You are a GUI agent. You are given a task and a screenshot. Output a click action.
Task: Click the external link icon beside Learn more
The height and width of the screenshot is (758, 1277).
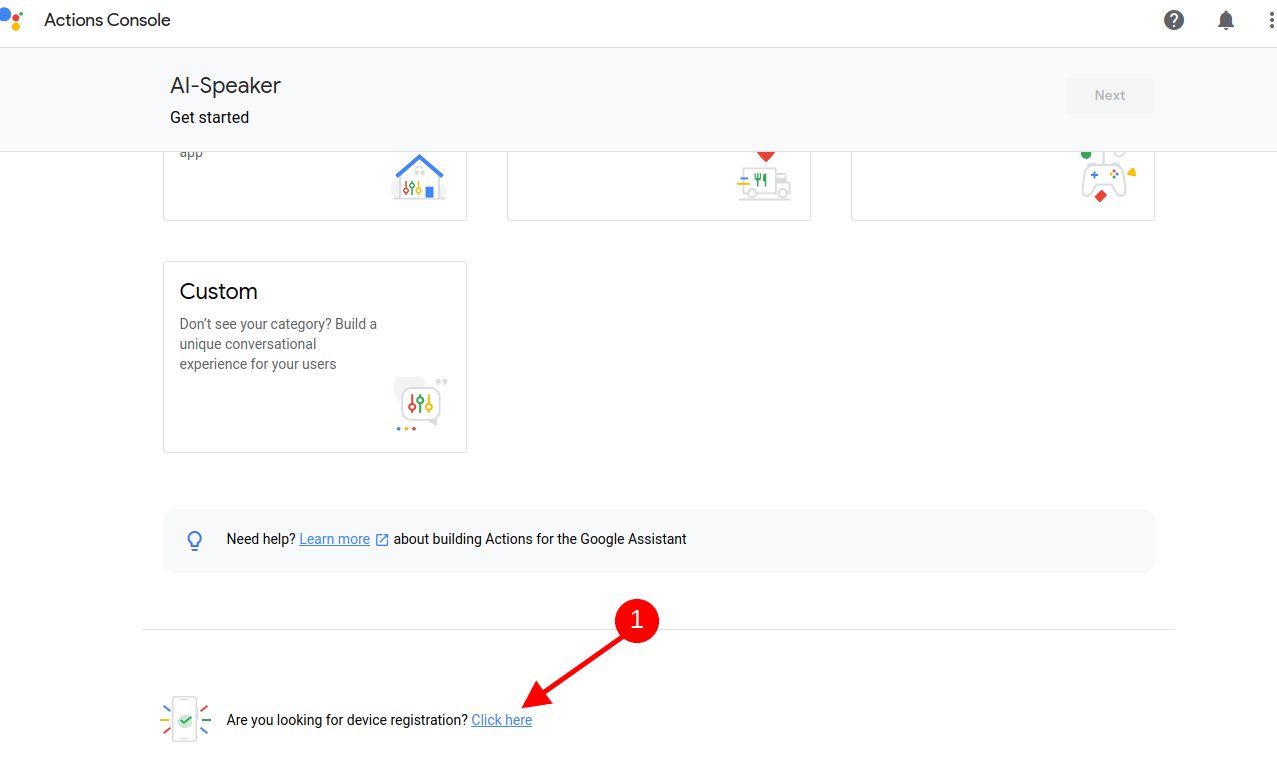tap(382, 539)
